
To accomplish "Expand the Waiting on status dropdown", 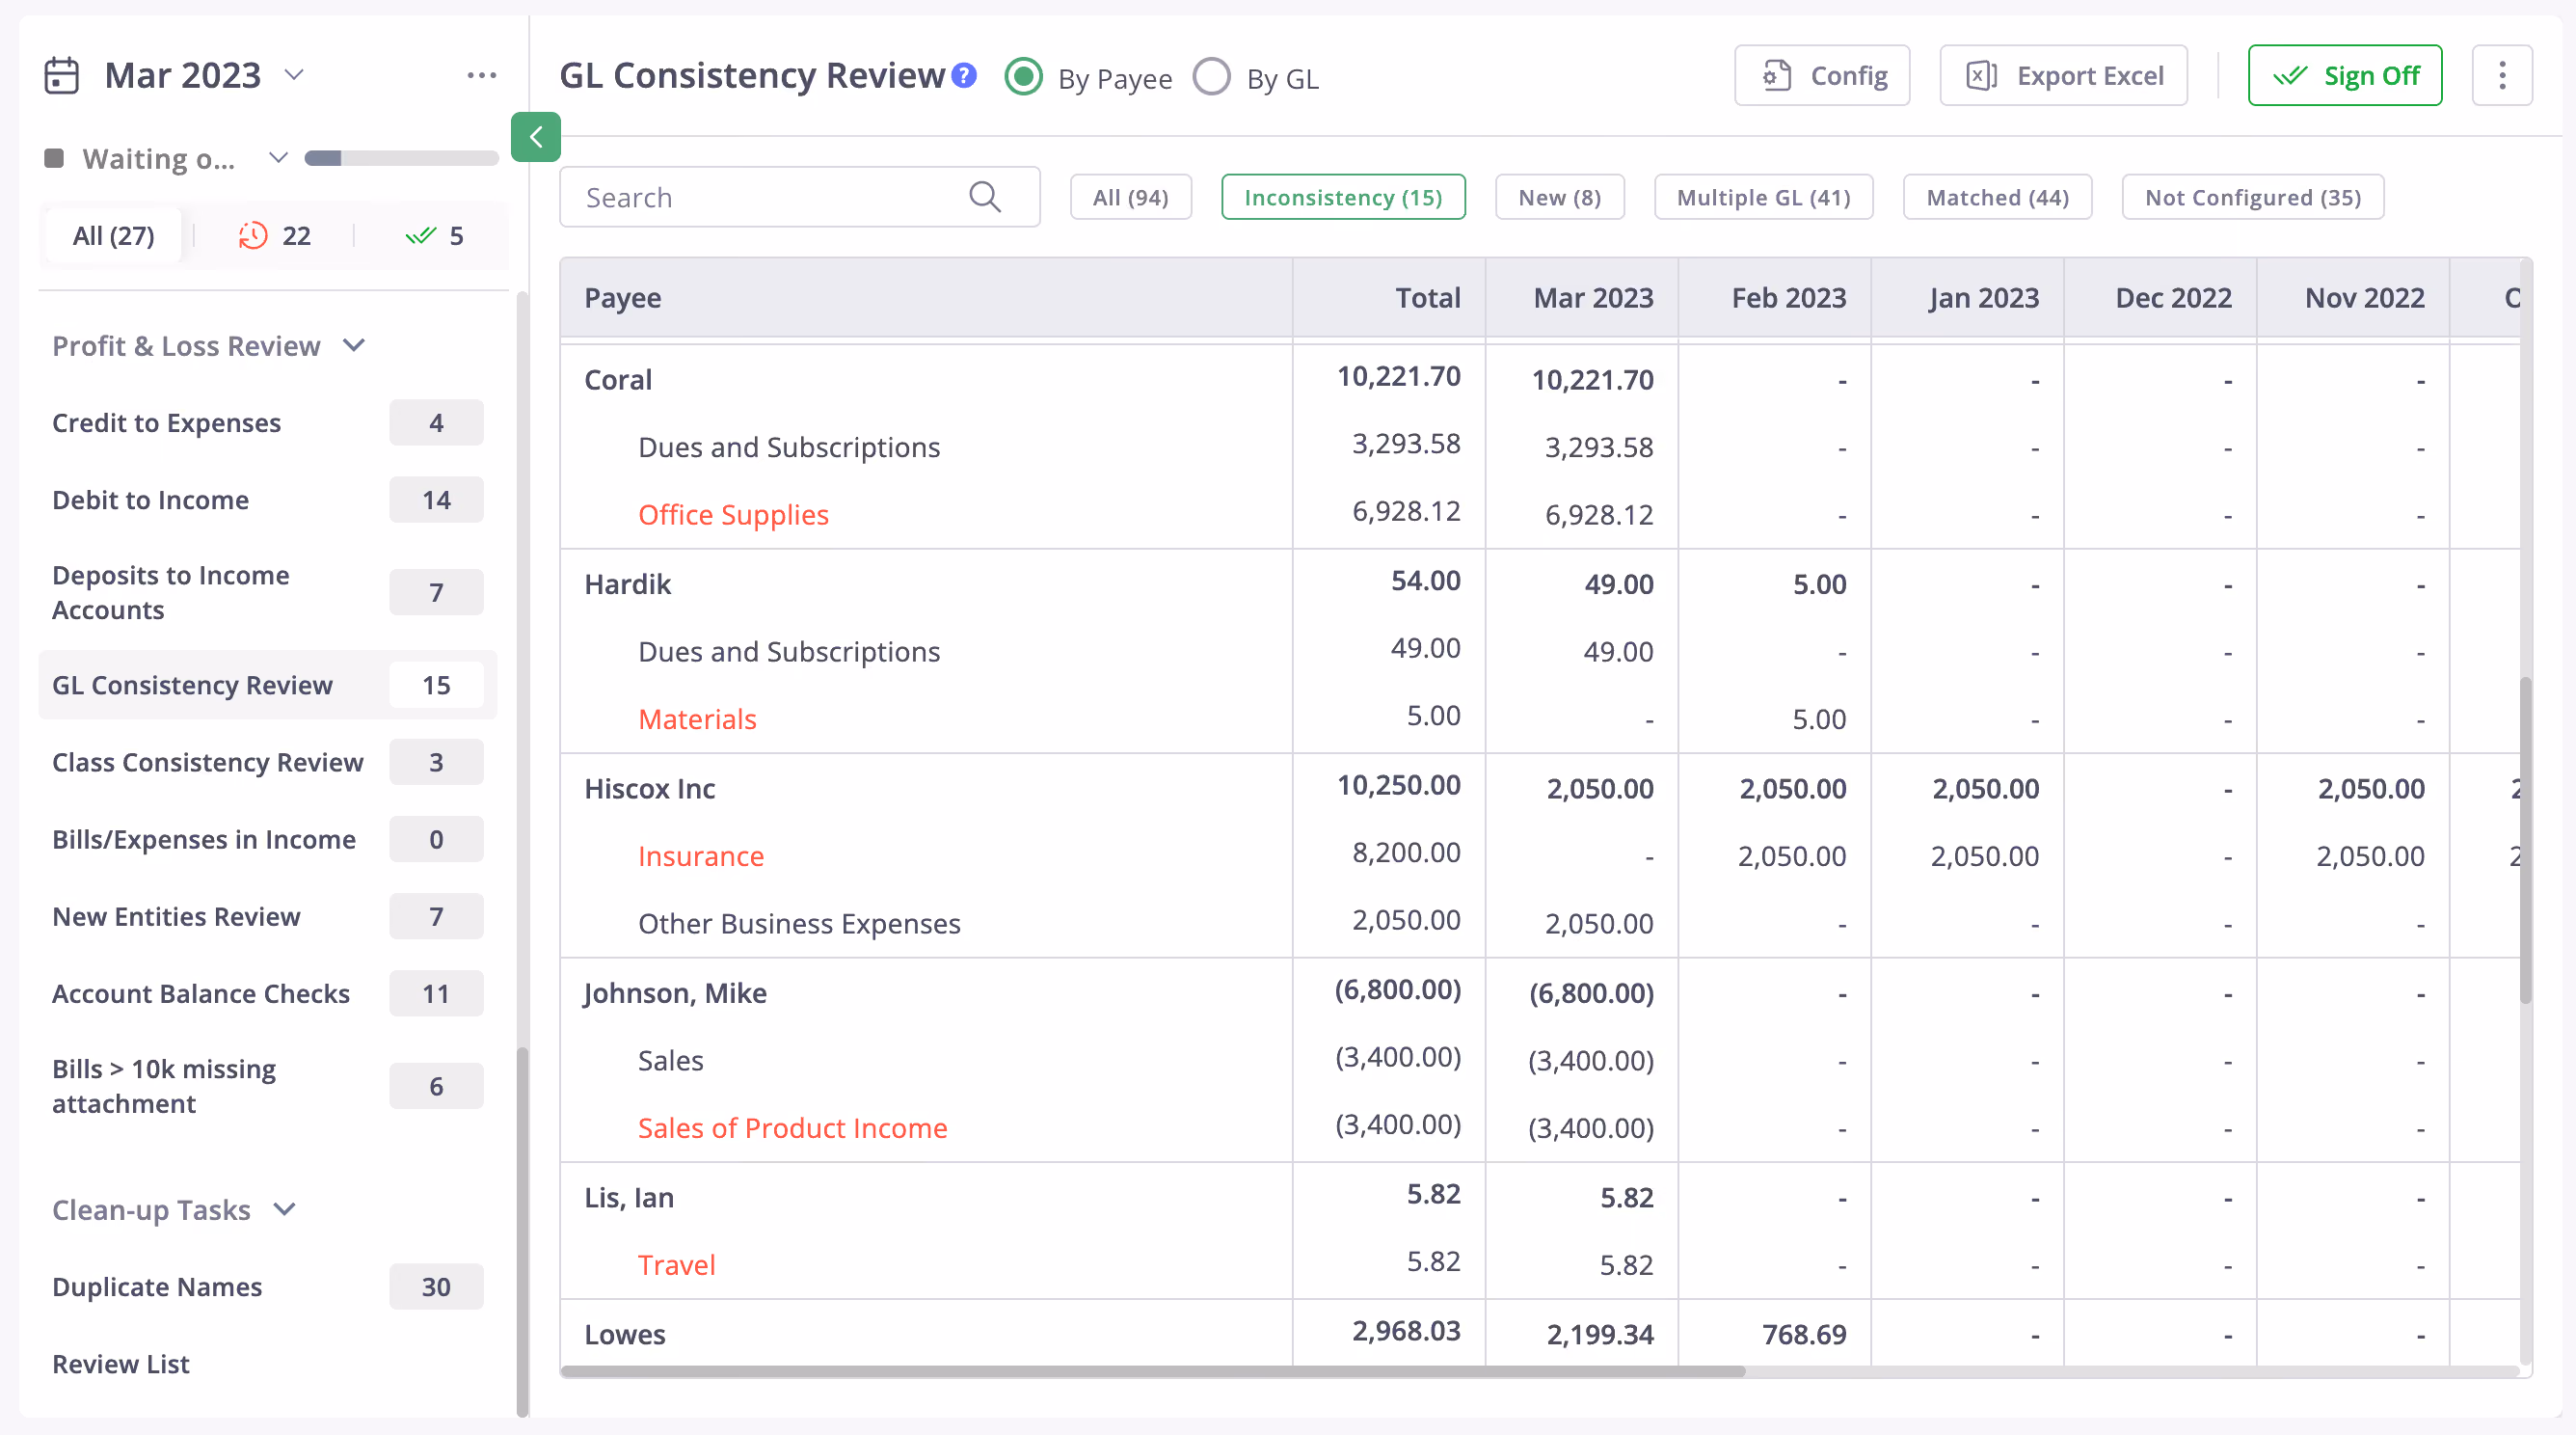I will pos(278,158).
